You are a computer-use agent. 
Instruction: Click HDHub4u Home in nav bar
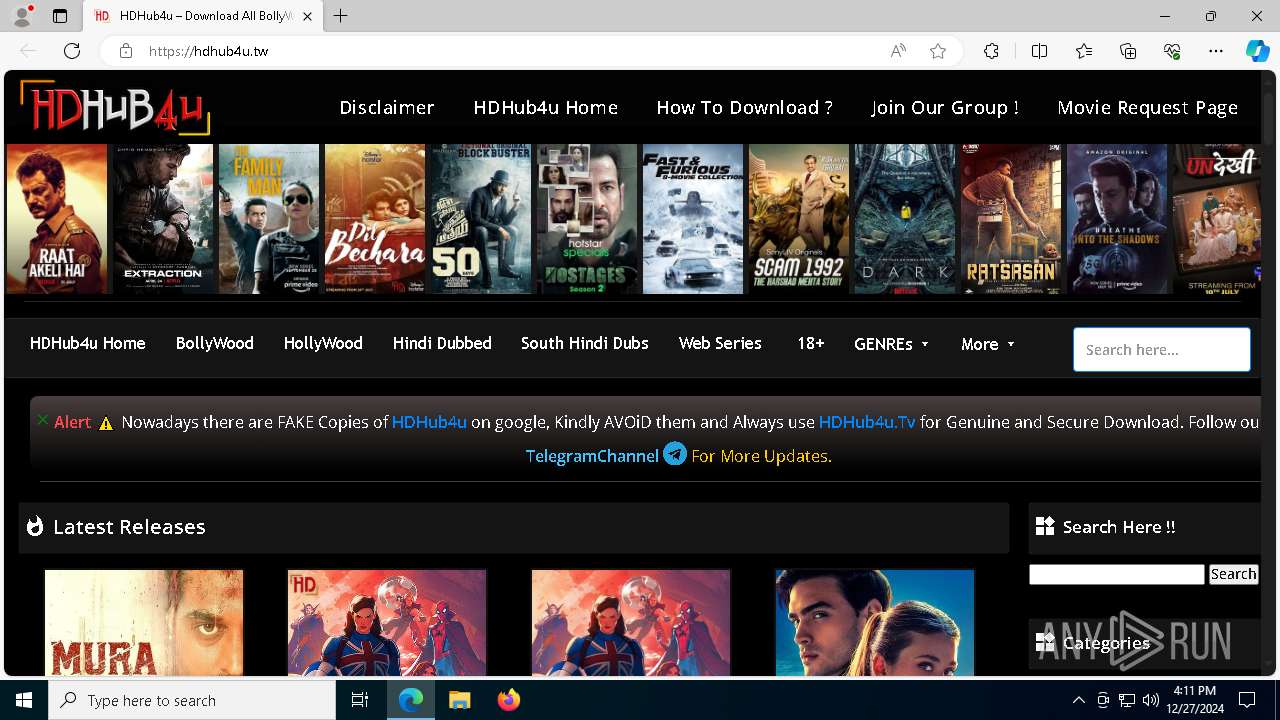point(88,343)
